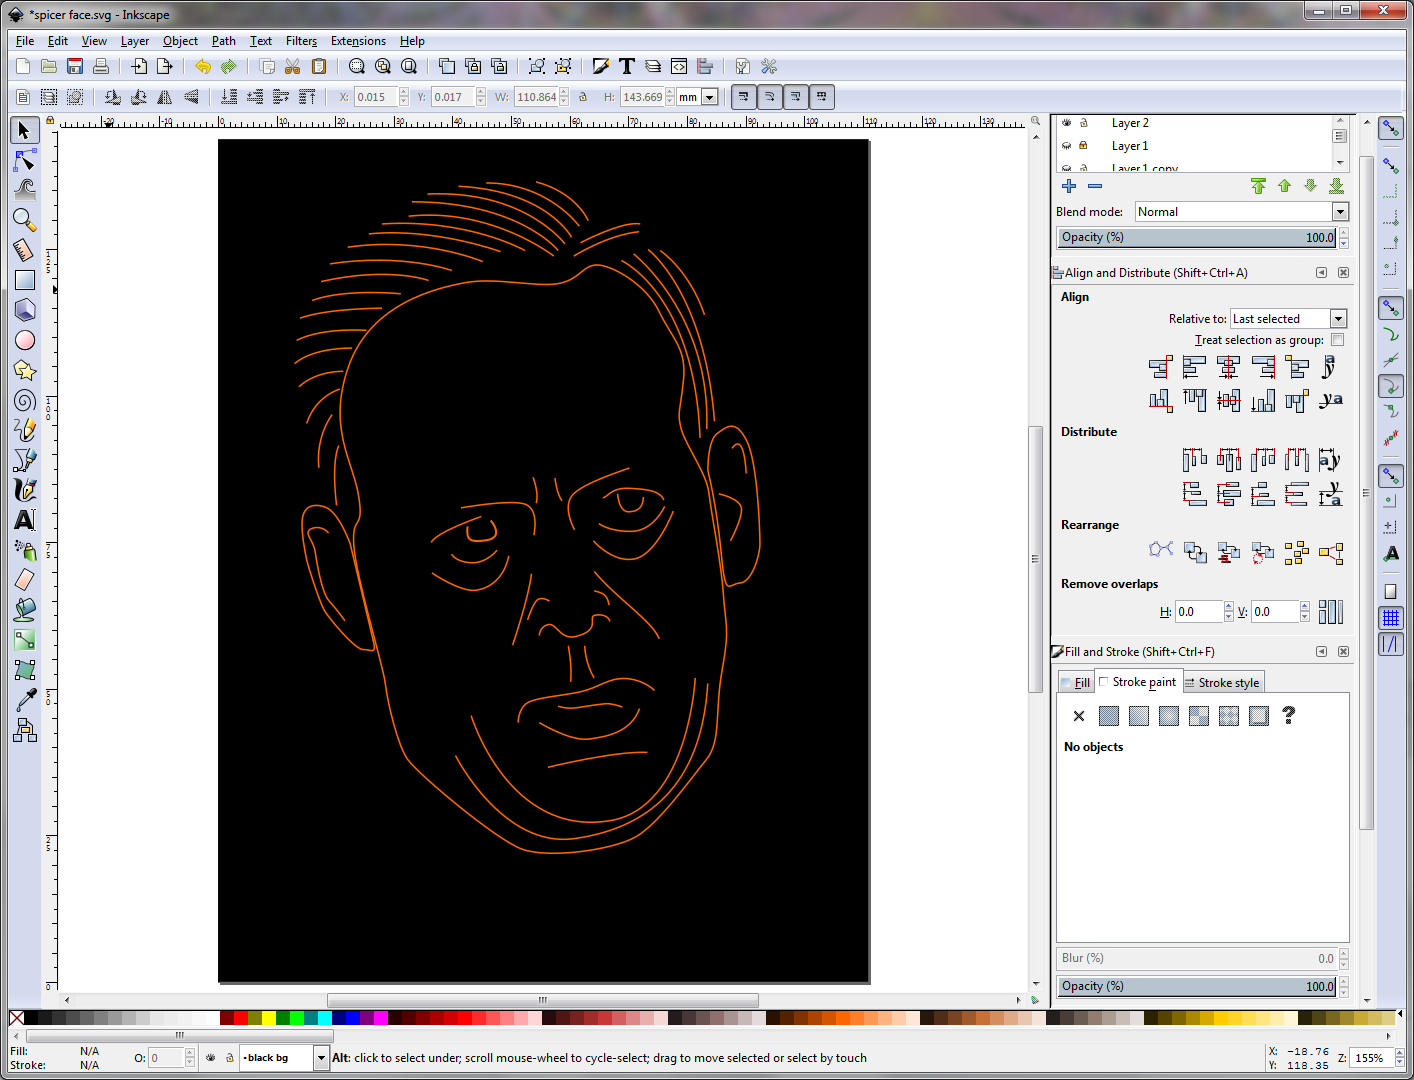Screen dimensions: 1414x1080
Task: Open the Relative to dropdown
Action: click(1337, 318)
